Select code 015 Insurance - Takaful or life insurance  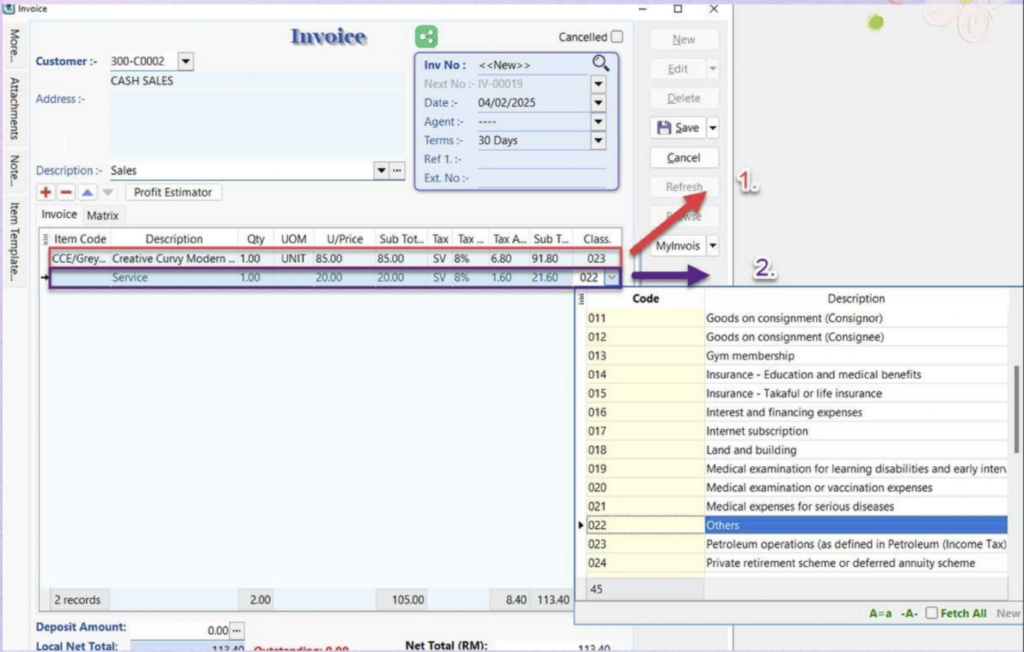797,393
